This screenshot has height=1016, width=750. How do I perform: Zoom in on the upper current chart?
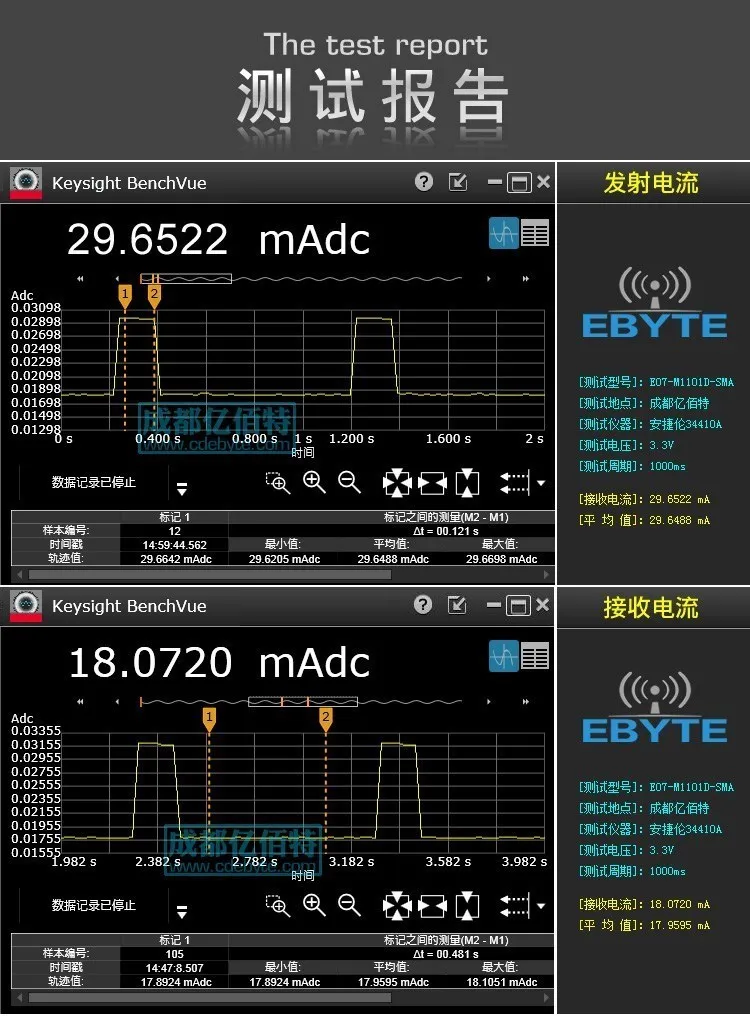(314, 482)
